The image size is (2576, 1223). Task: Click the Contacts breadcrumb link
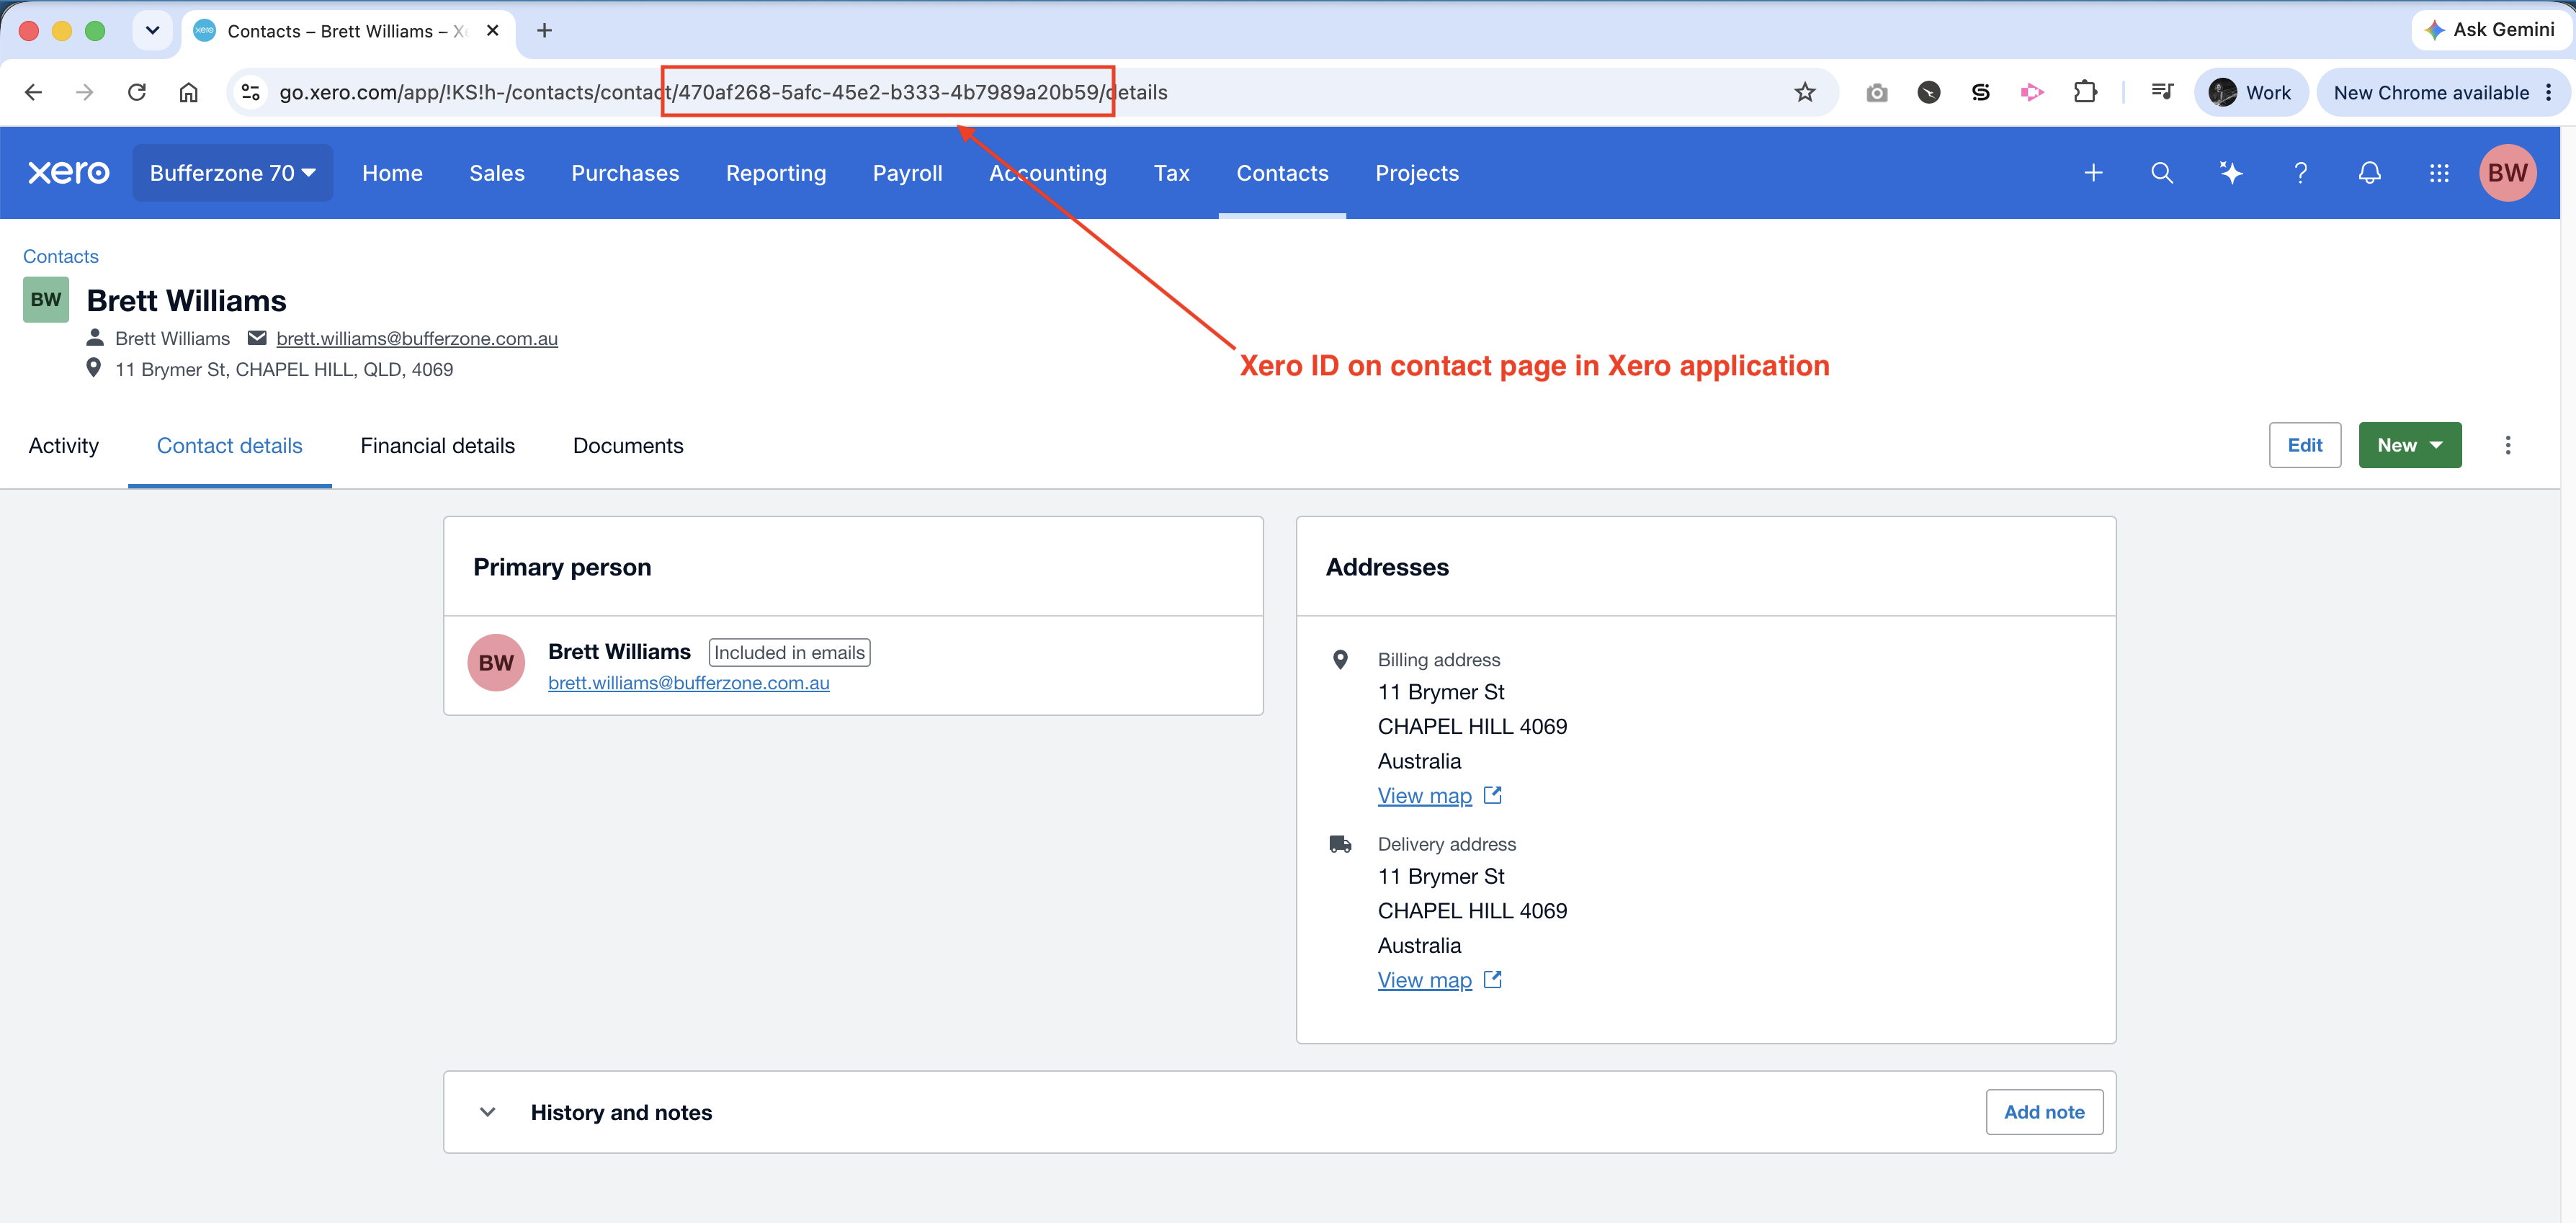(61, 256)
